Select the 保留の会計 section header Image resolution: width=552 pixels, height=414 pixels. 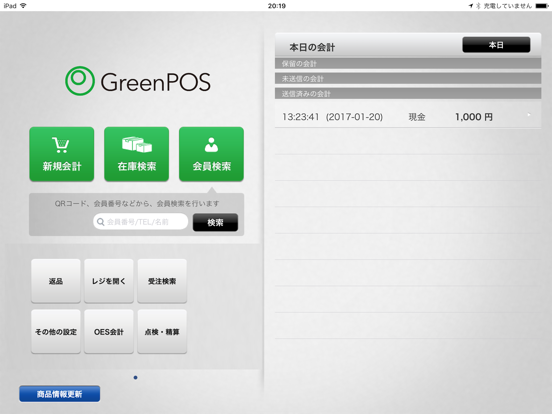click(x=408, y=64)
